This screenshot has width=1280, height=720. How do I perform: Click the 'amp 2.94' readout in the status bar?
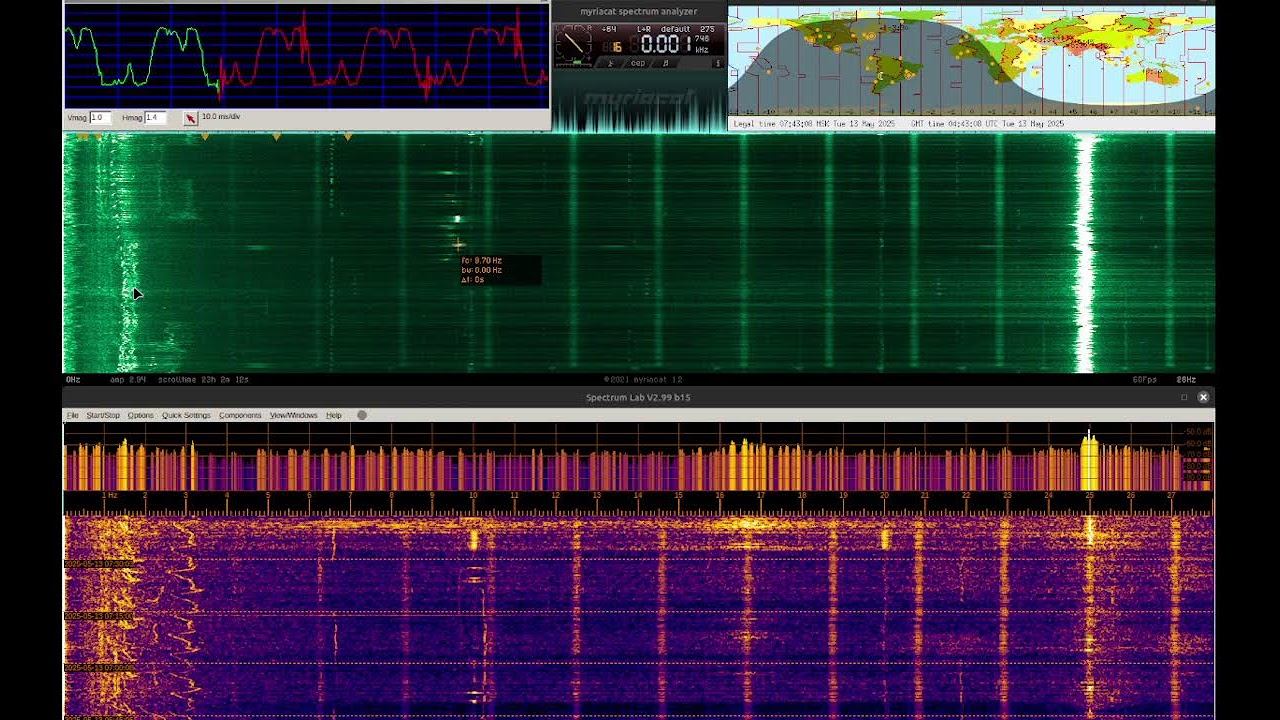(x=129, y=380)
